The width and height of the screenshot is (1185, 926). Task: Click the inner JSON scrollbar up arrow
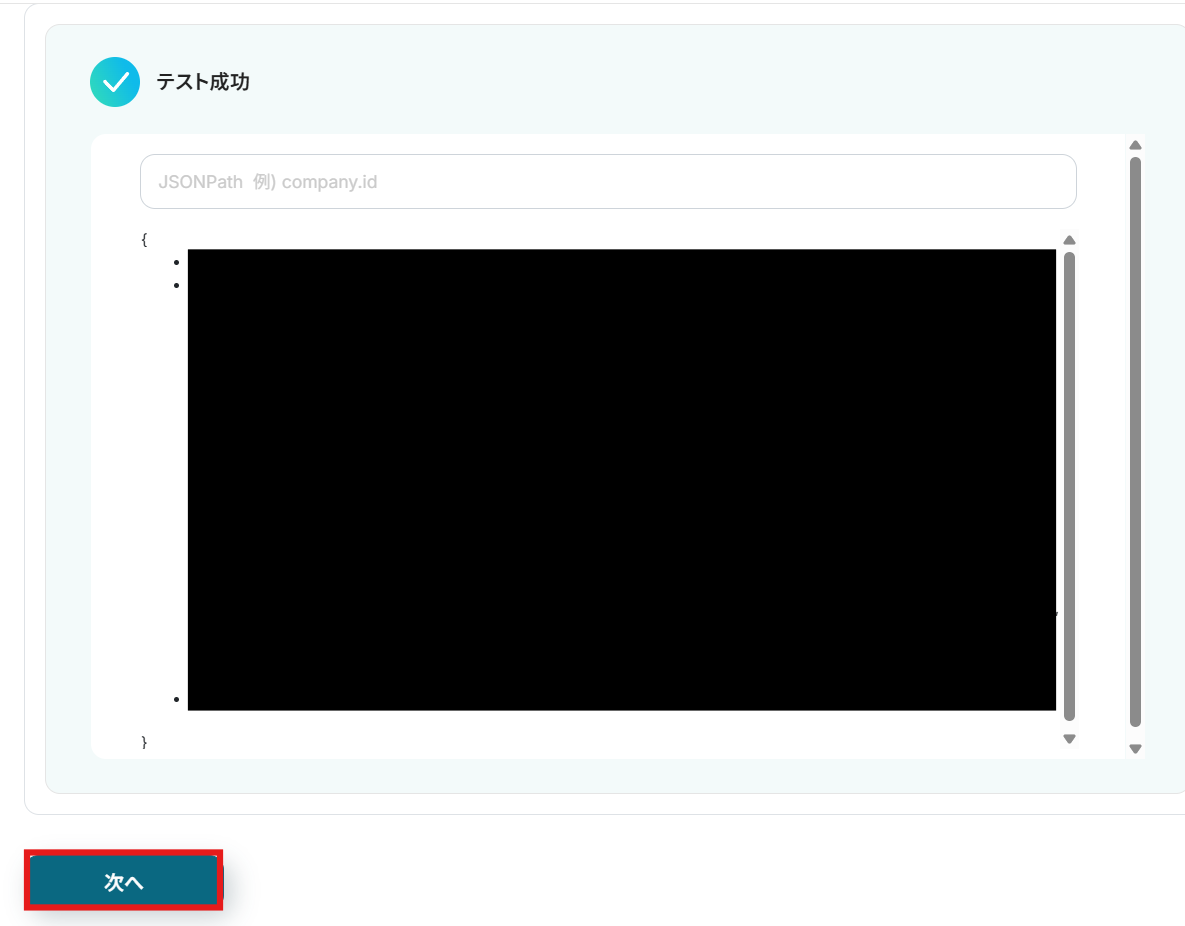(1069, 240)
